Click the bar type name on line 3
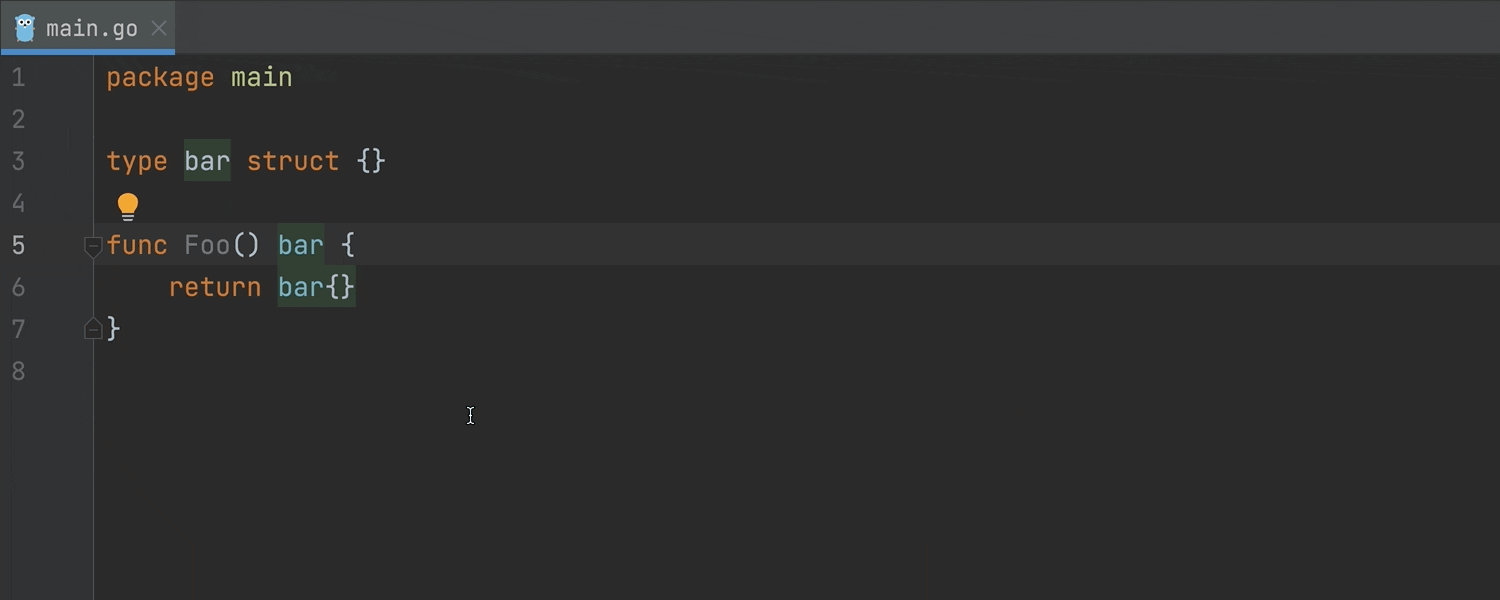1500x600 pixels. (207, 161)
